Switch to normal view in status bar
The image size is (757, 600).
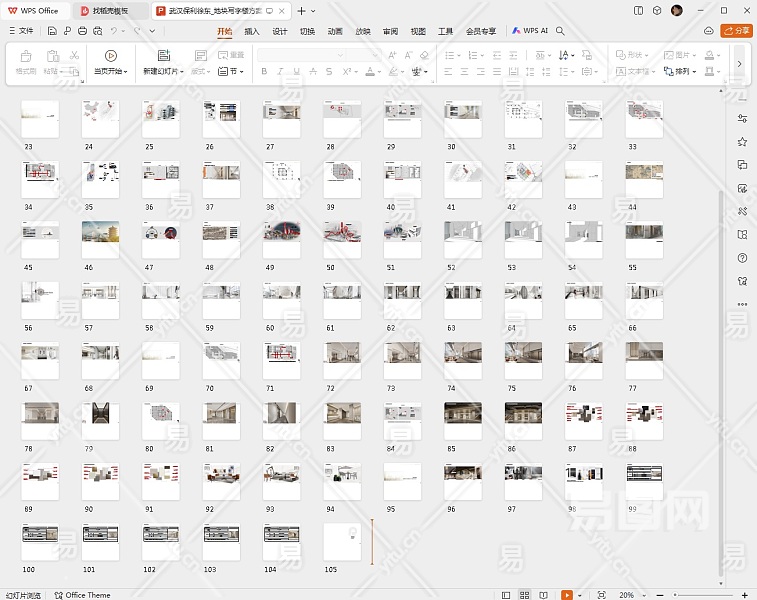click(x=507, y=594)
